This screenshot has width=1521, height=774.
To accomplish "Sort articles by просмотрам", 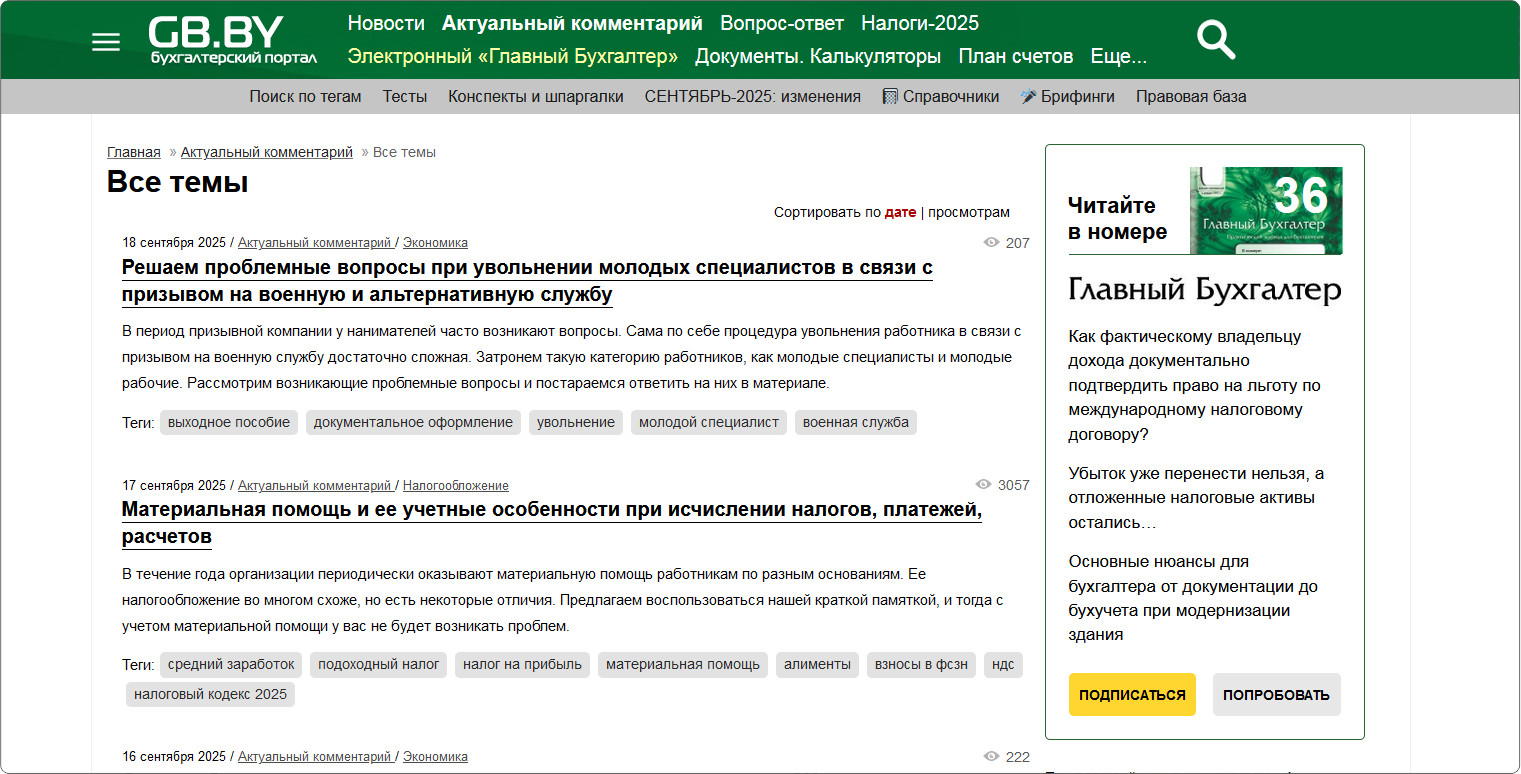I will point(968,212).
